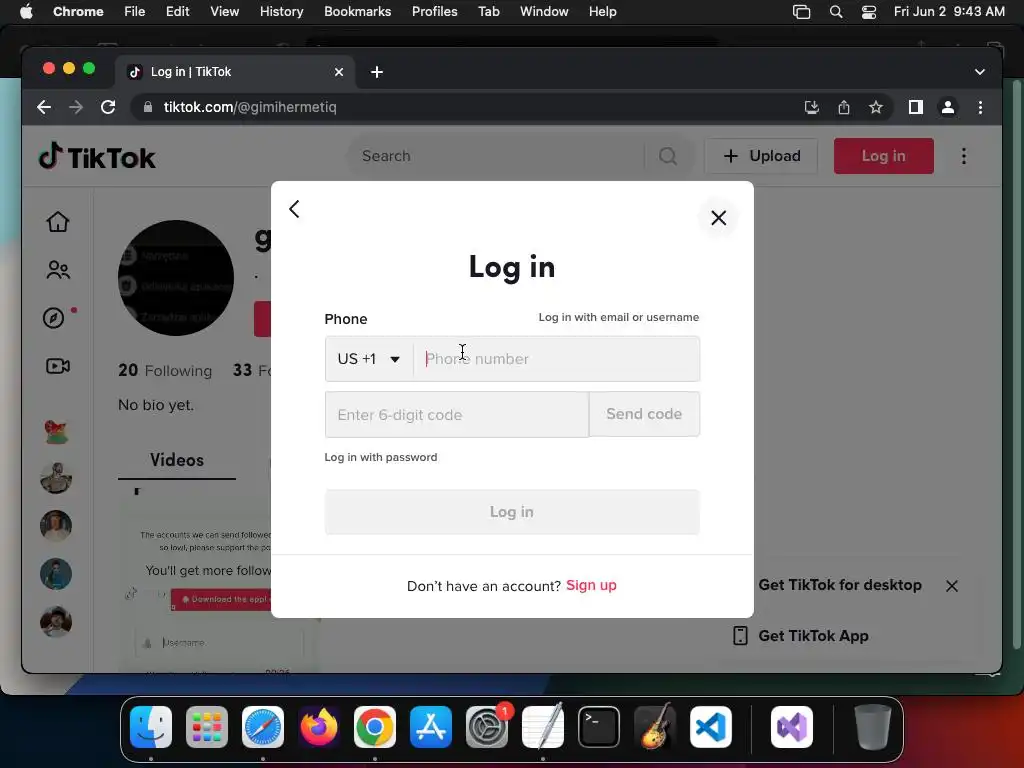1024x768 pixels.
Task: Choose Log in with password
Action: (x=381, y=457)
